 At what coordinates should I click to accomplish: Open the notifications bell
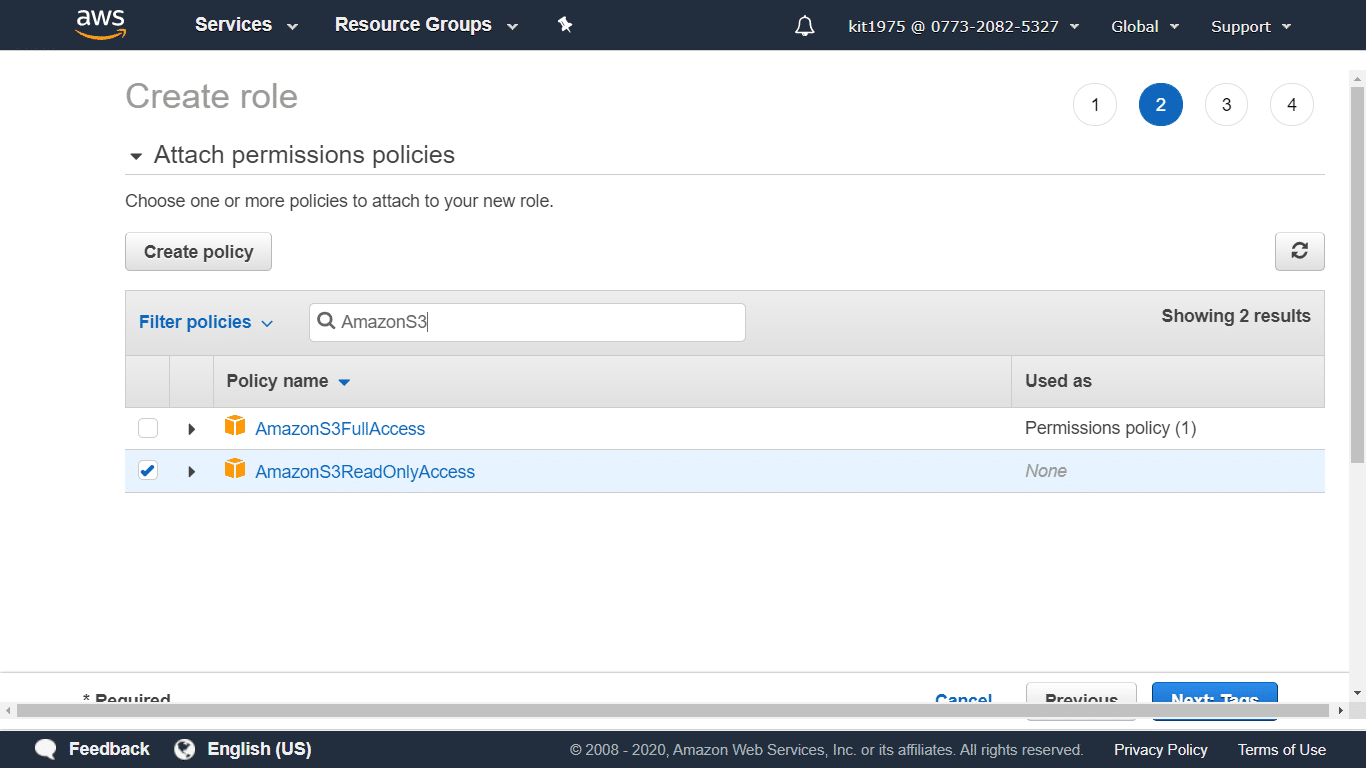[x=804, y=25]
